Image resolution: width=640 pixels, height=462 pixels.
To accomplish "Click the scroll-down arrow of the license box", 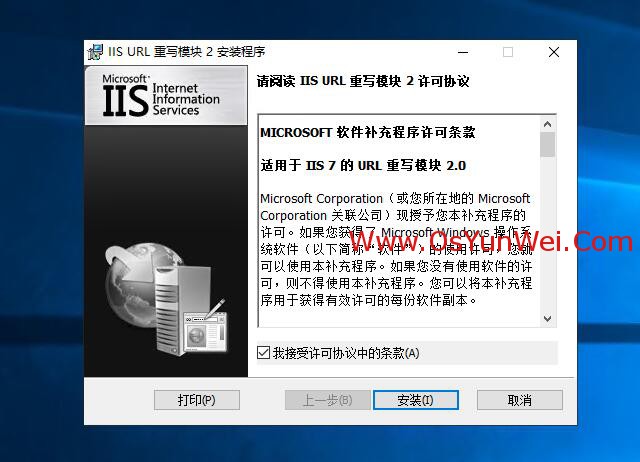I will coord(547,318).
